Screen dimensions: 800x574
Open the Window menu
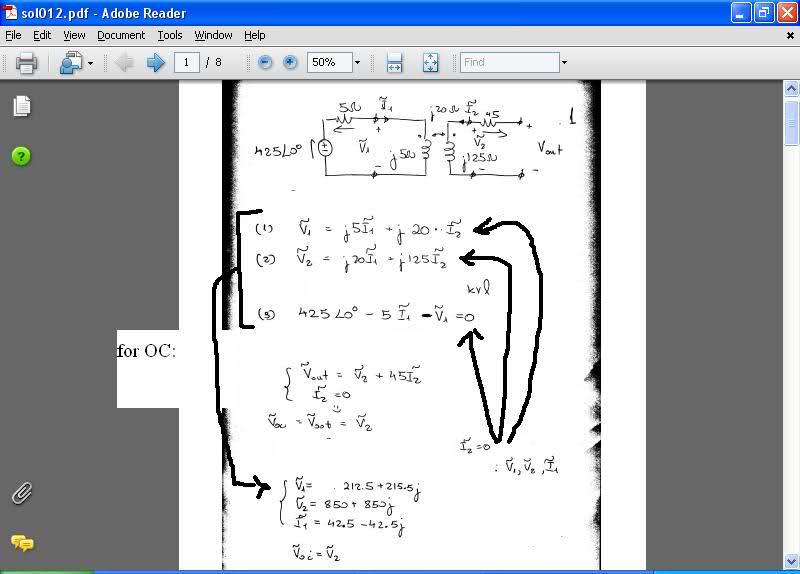pyautogui.click(x=213, y=35)
